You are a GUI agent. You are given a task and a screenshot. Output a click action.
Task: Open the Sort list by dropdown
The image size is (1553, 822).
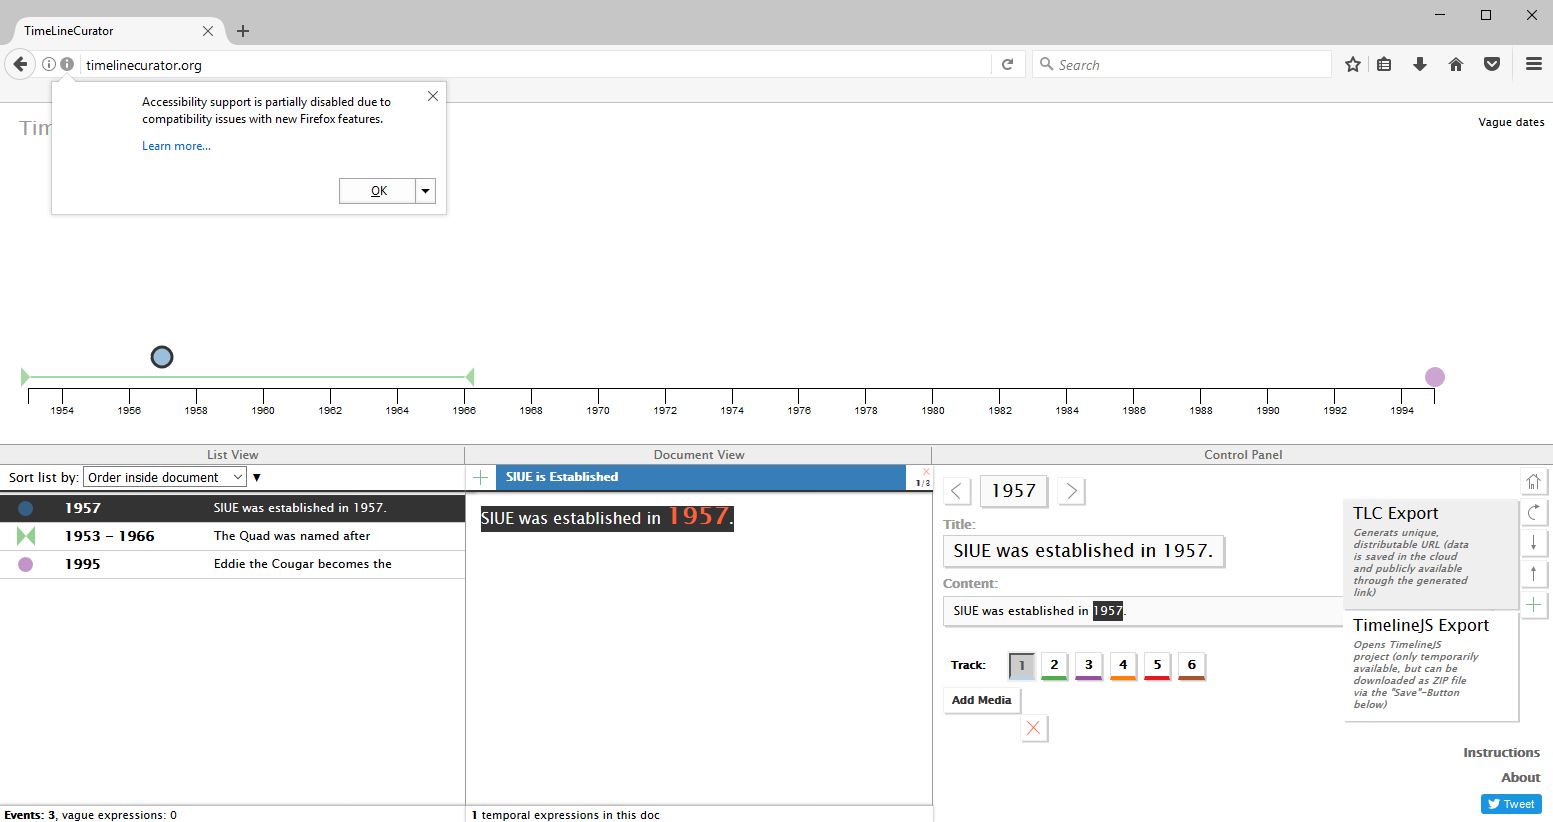[x=165, y=478]
